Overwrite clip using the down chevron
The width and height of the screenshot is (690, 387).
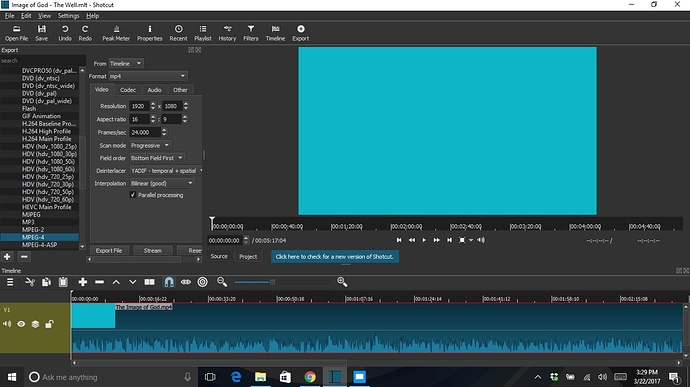[132, 282]
